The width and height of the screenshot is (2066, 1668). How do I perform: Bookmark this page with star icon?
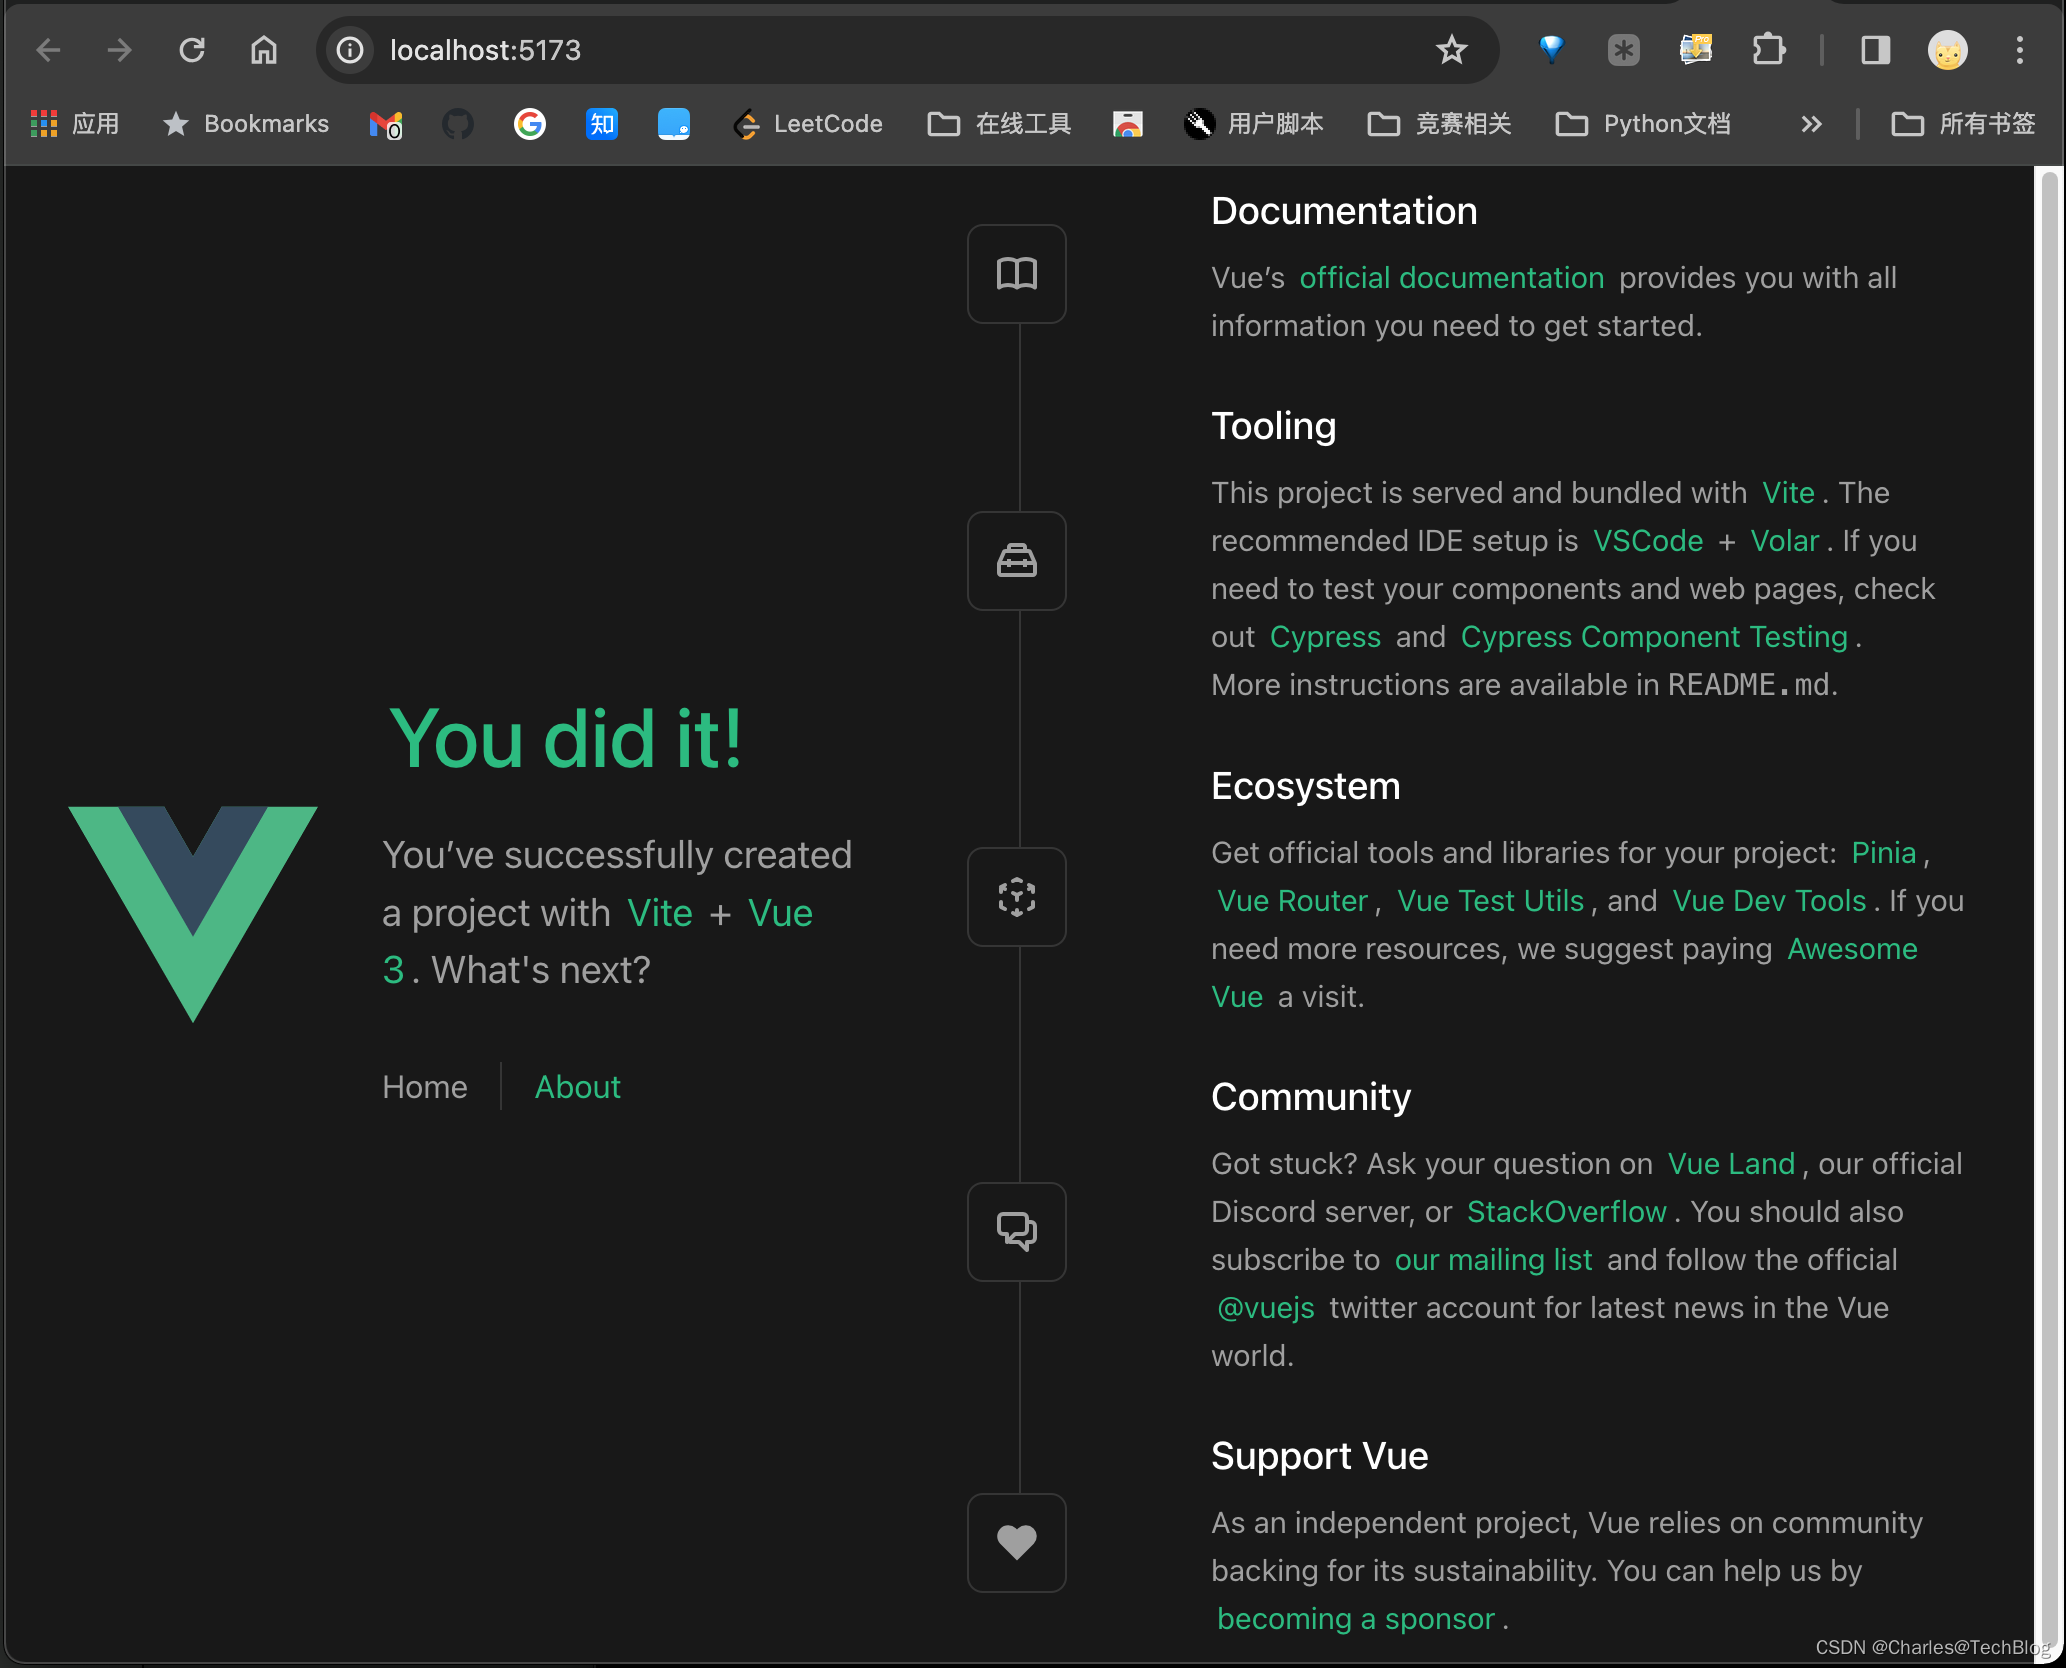1451,50
